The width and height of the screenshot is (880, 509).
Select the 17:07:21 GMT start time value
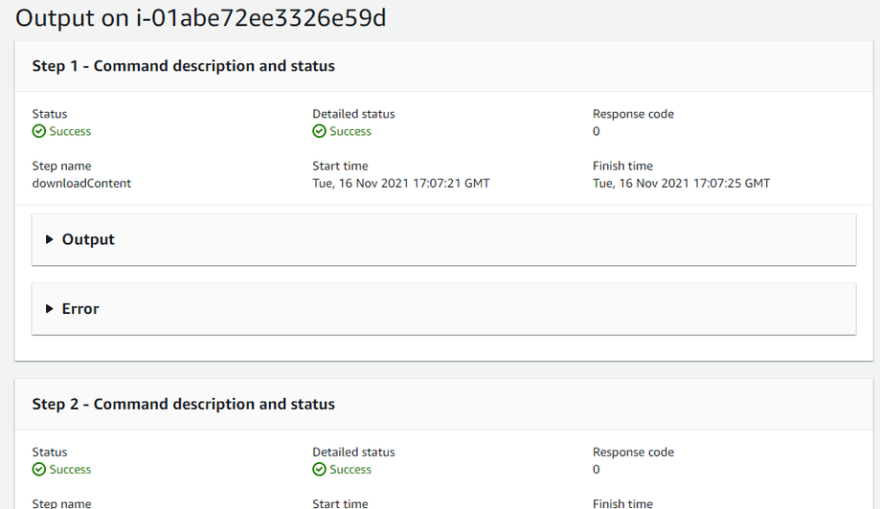(x=401, y=184)
